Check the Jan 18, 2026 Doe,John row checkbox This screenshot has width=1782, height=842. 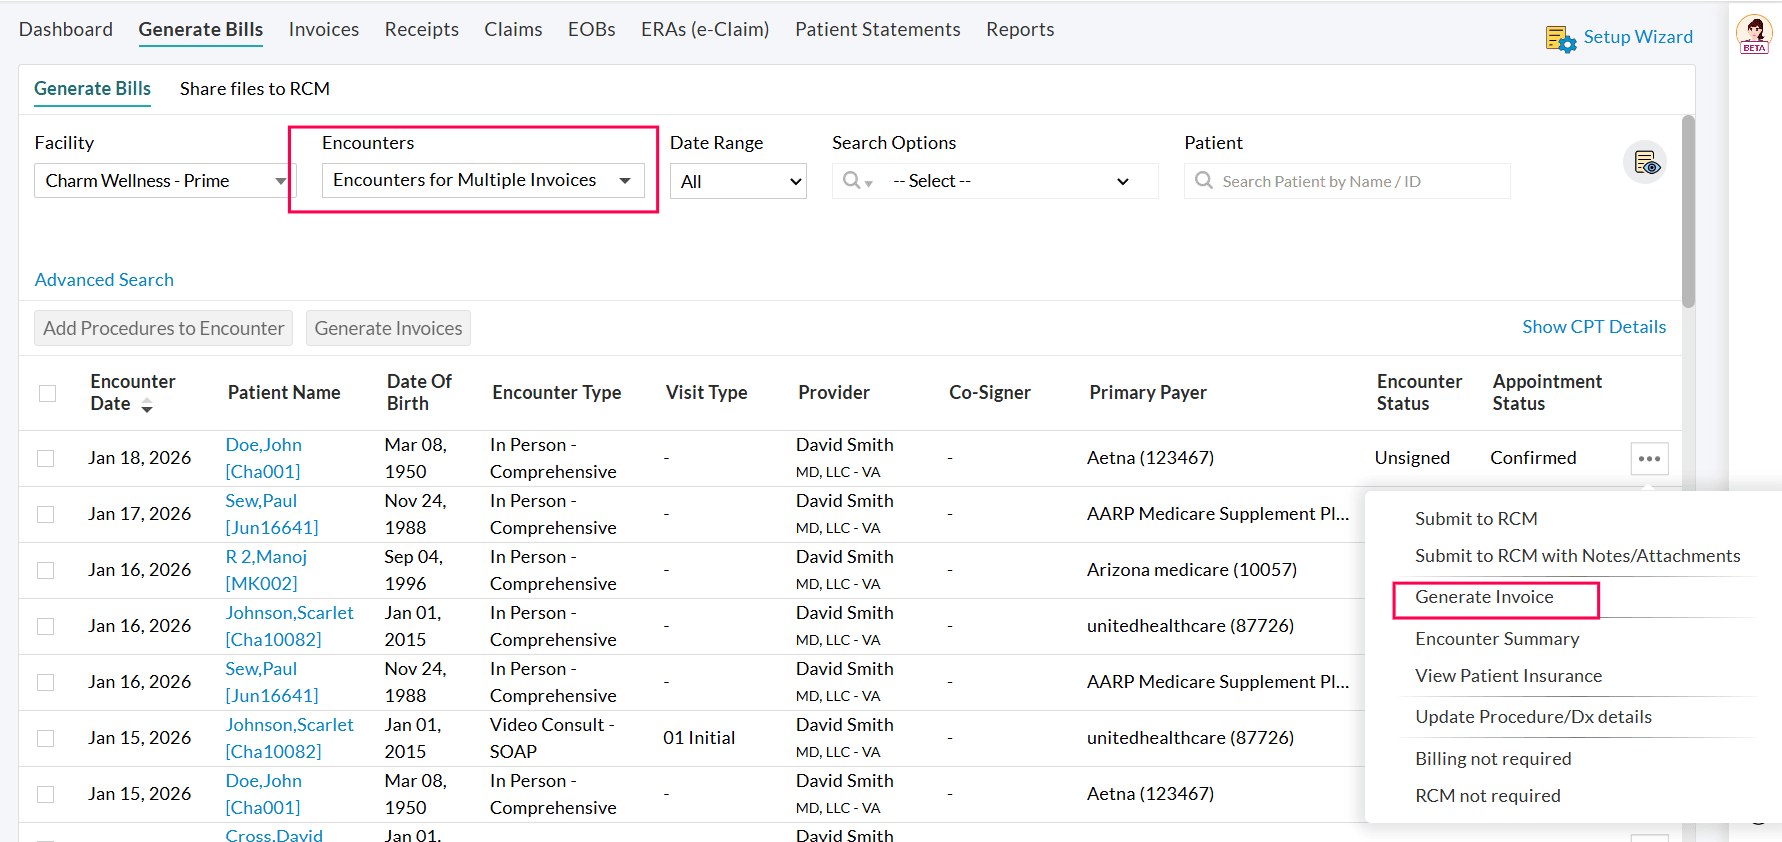(45, 458)
